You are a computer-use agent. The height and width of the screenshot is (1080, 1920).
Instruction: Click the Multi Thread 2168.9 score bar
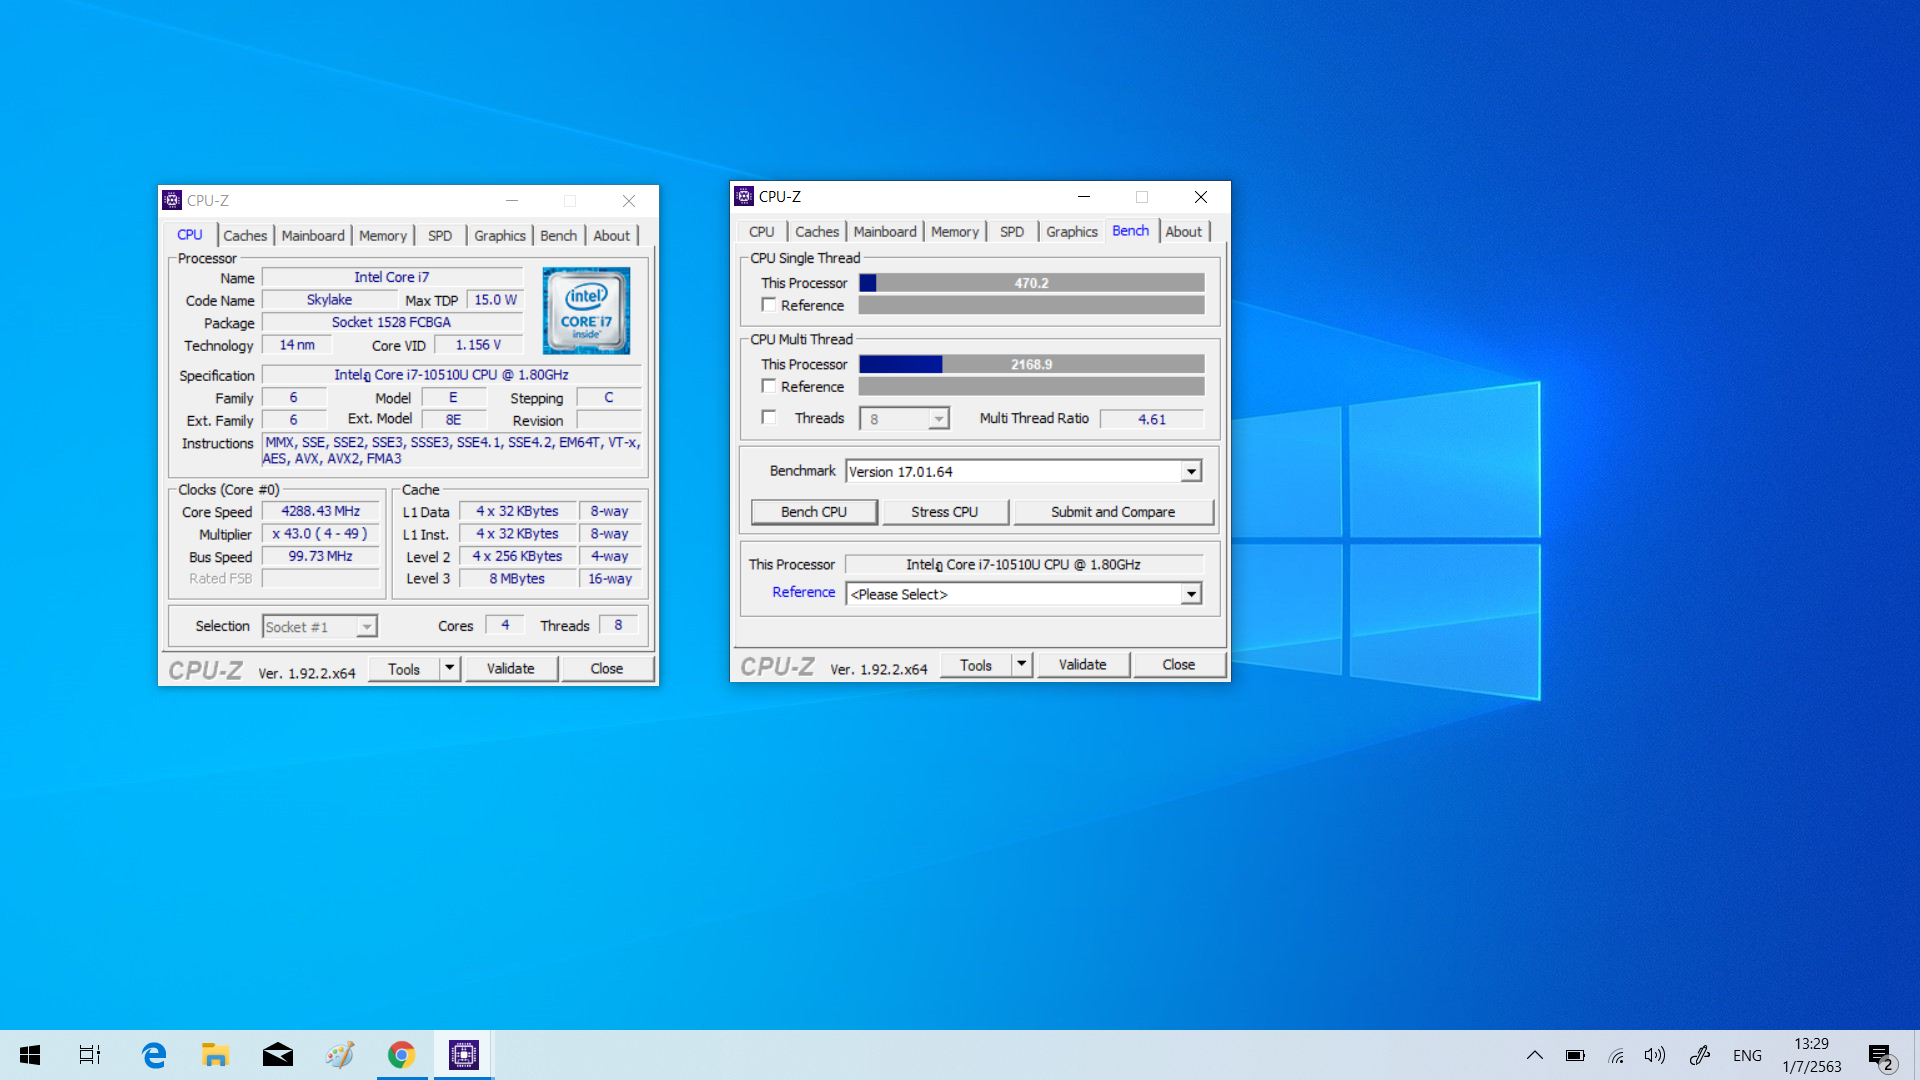(1031, 364)
